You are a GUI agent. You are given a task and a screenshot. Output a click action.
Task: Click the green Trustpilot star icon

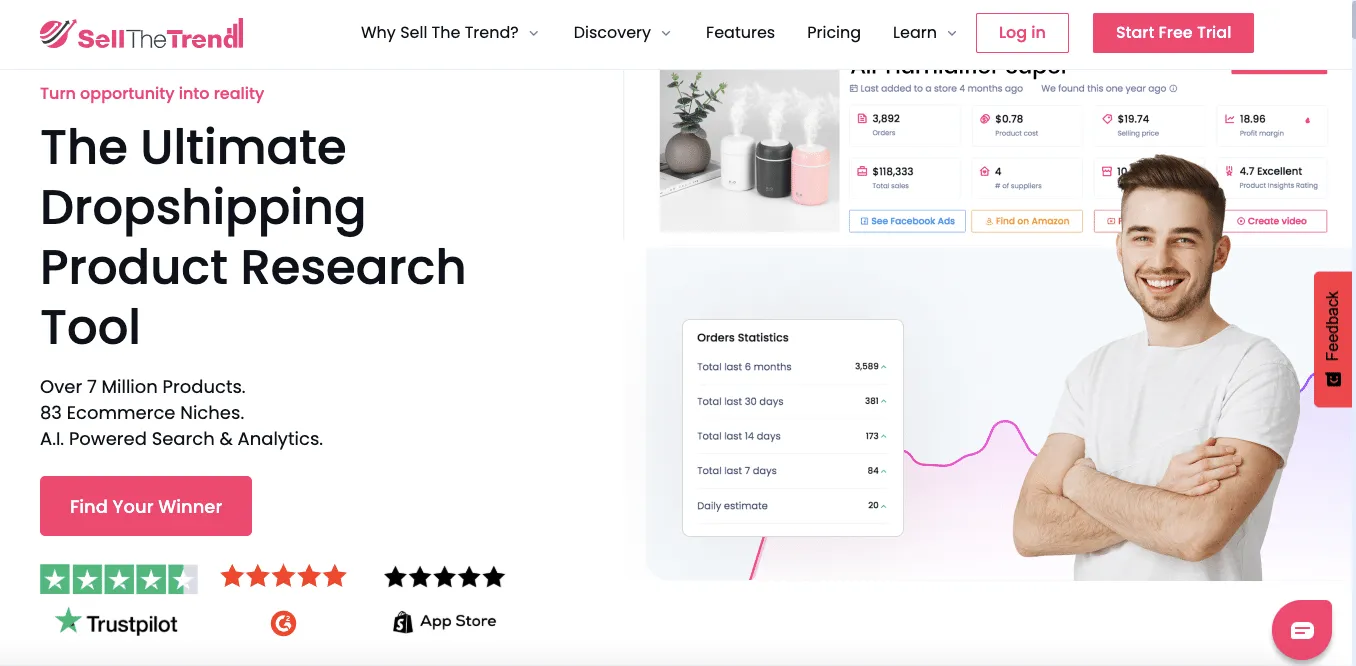[x=68, y=621]
